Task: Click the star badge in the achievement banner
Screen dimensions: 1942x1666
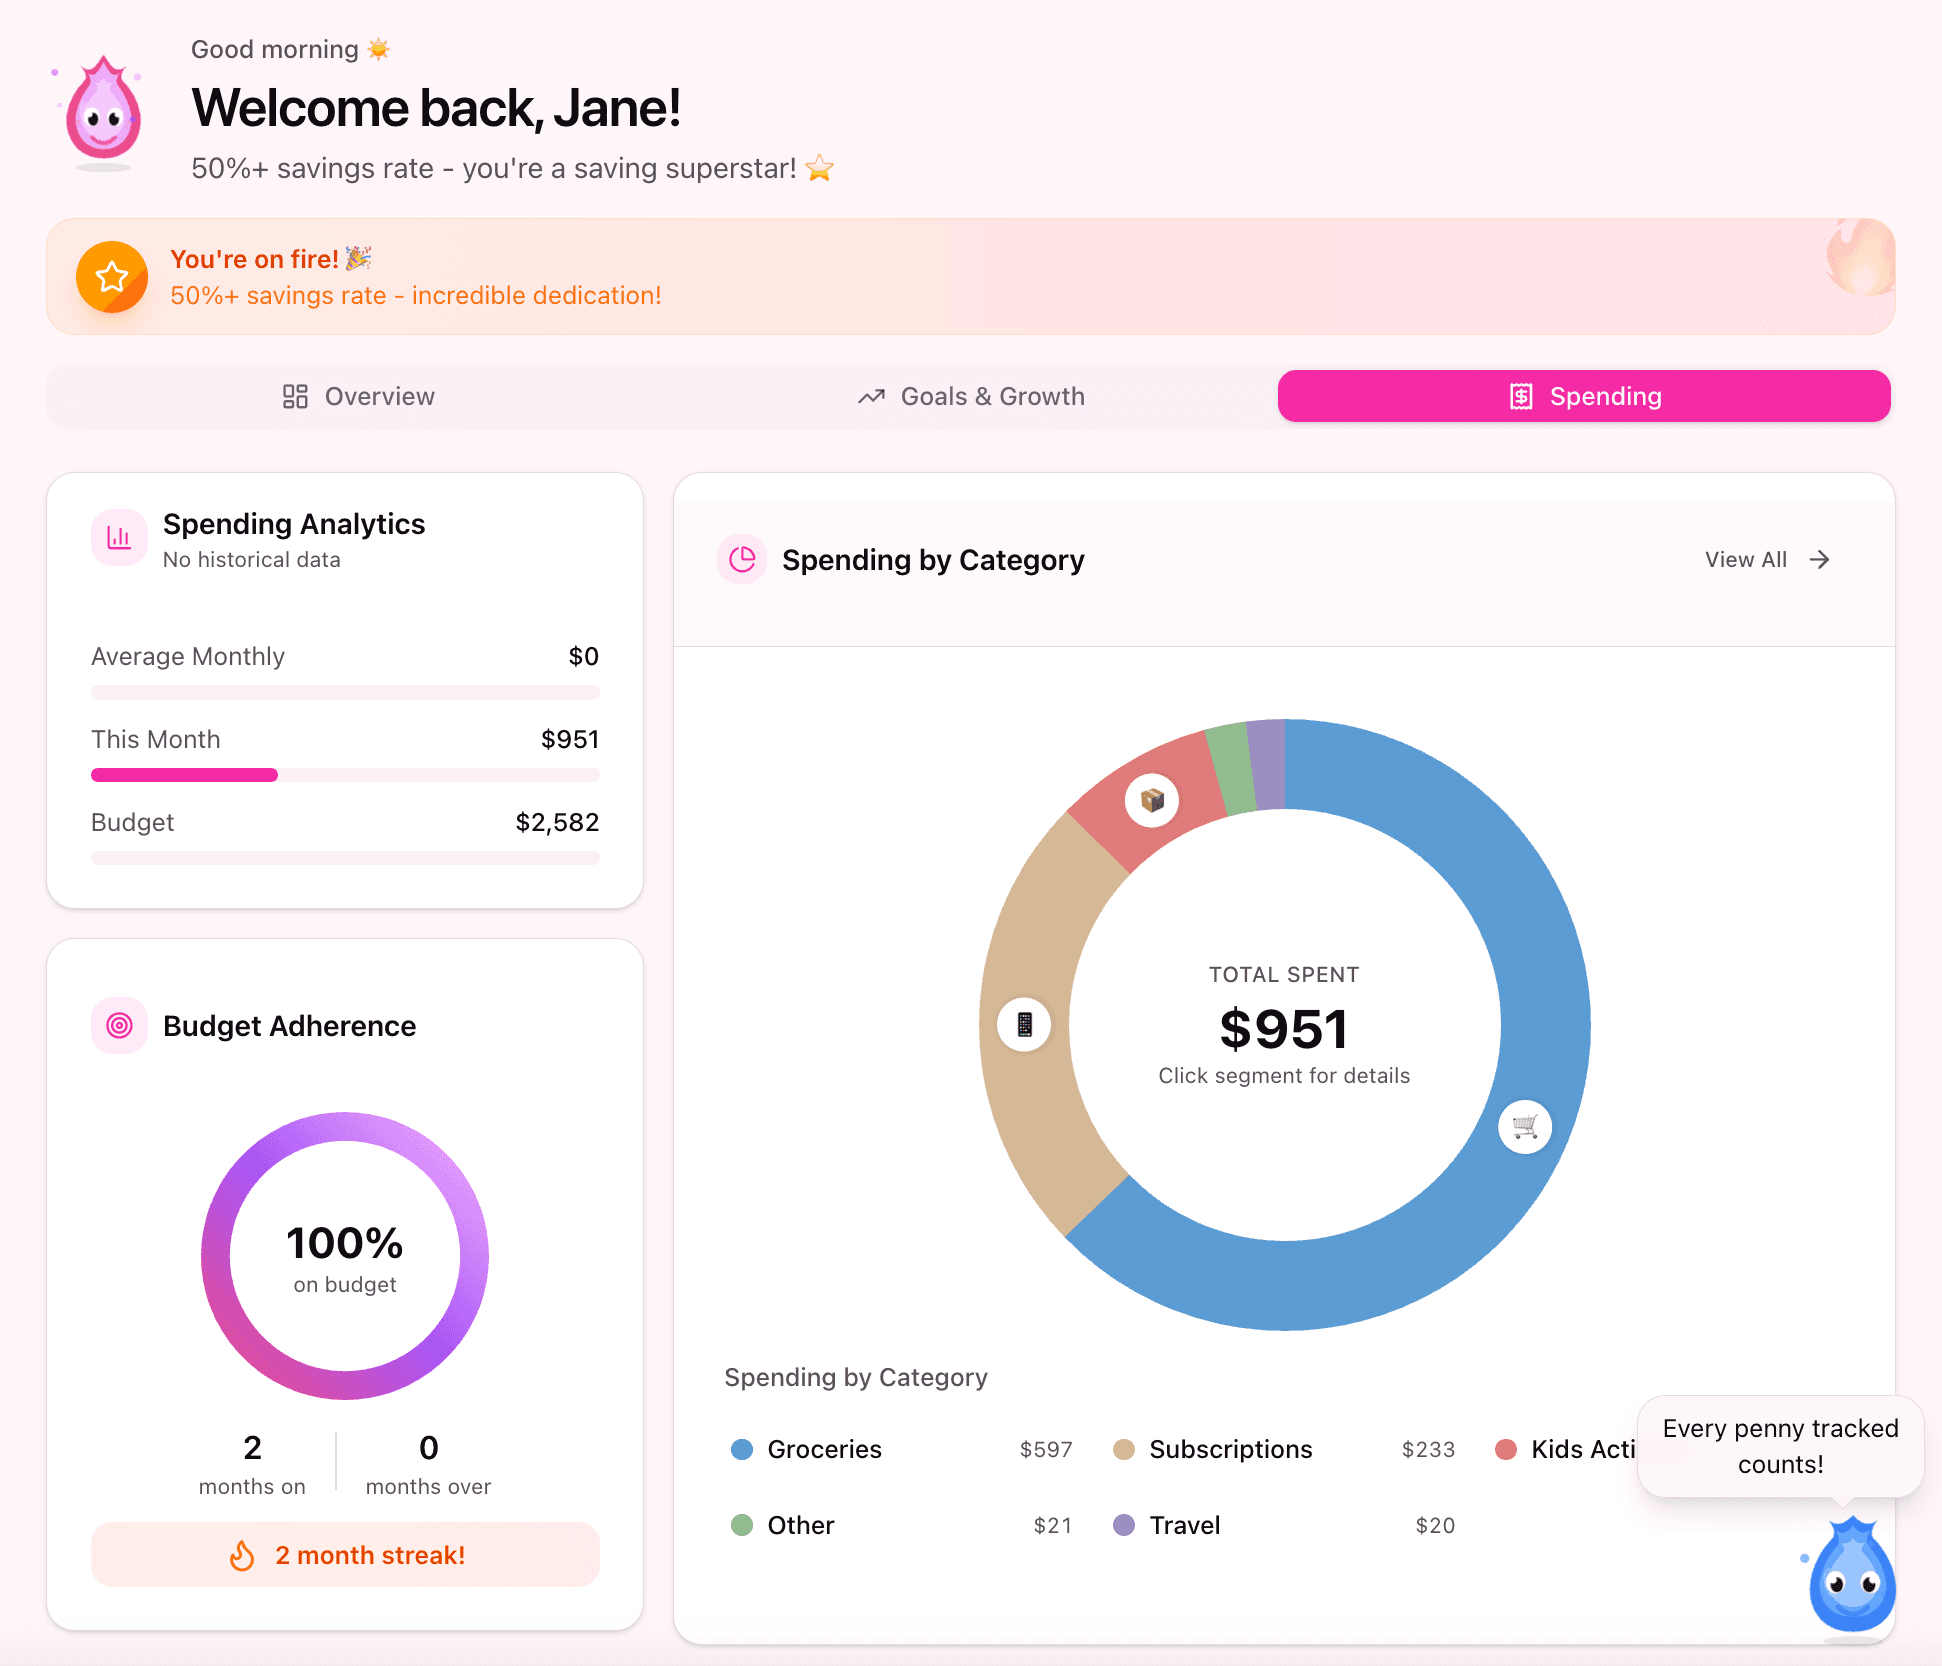Action: (x=112, y=277)
